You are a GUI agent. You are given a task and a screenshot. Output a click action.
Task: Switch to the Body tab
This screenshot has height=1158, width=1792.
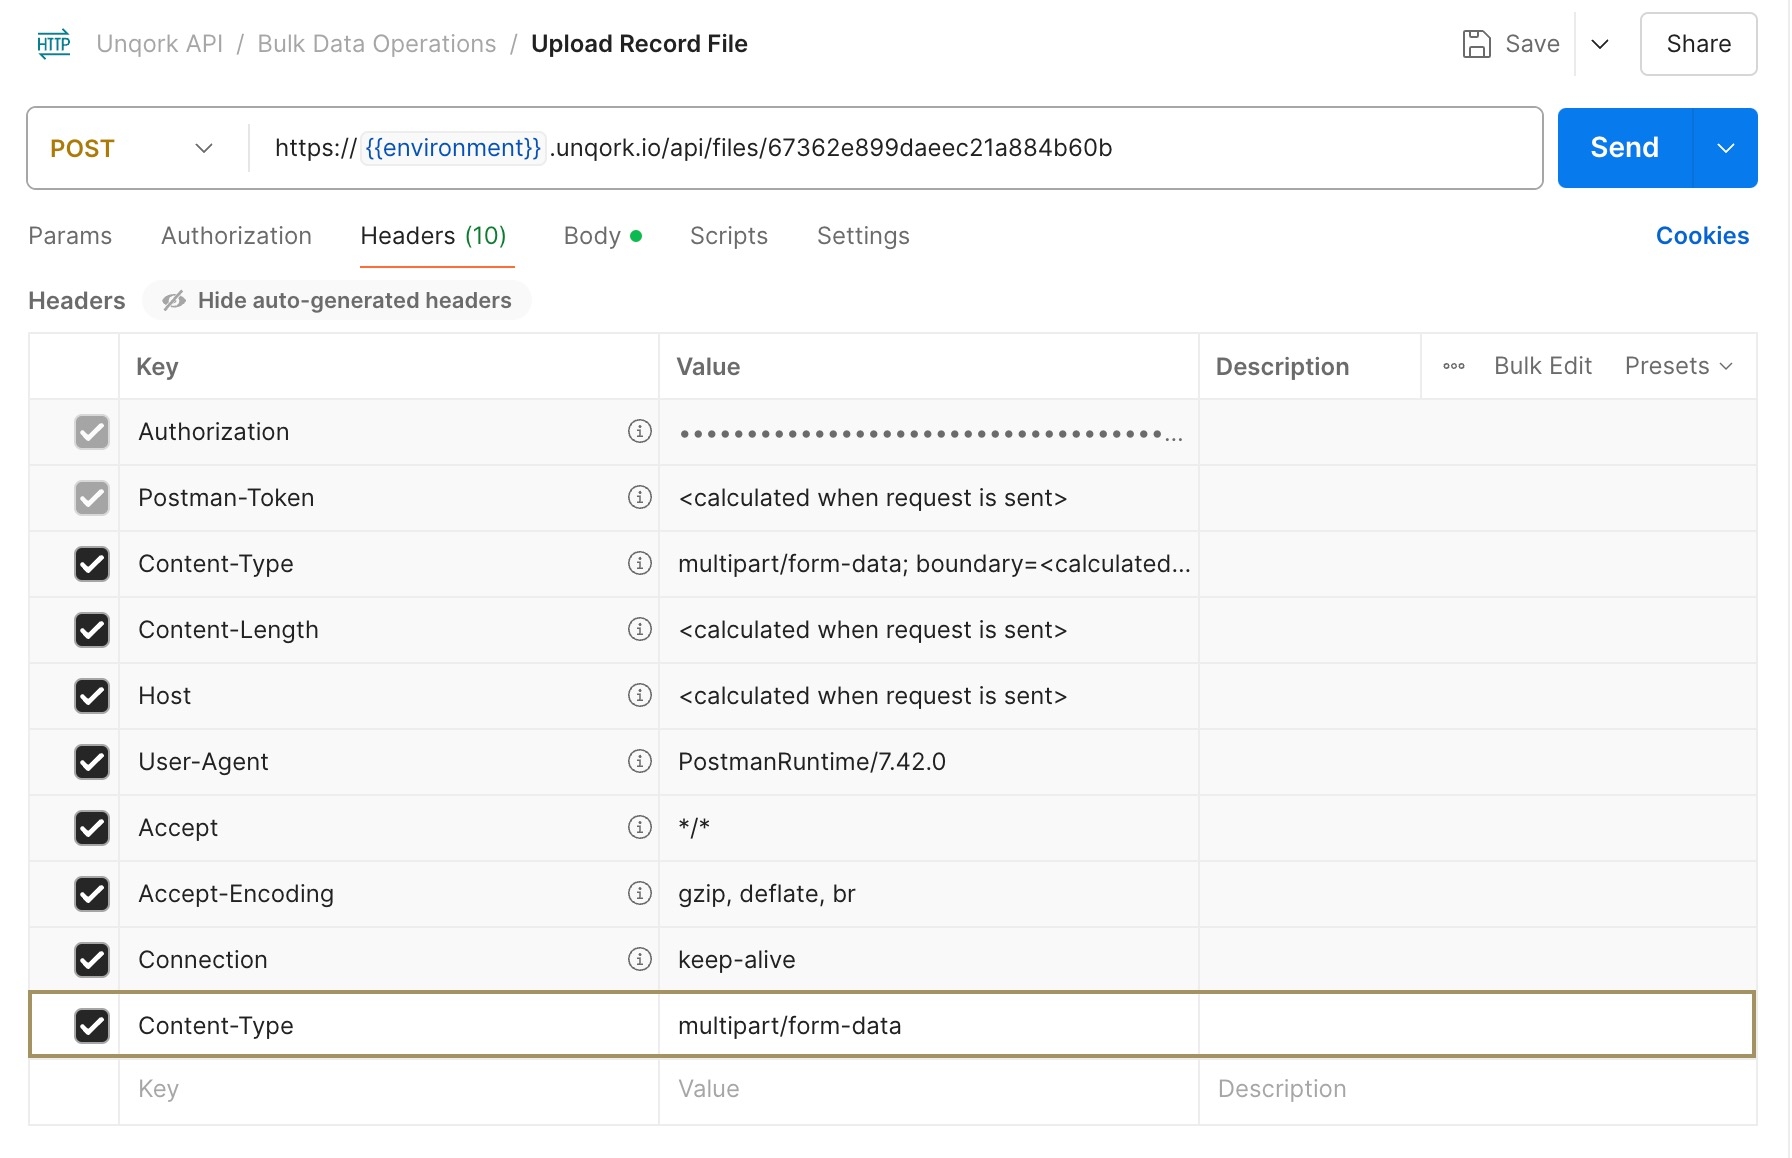pos(602,236)
